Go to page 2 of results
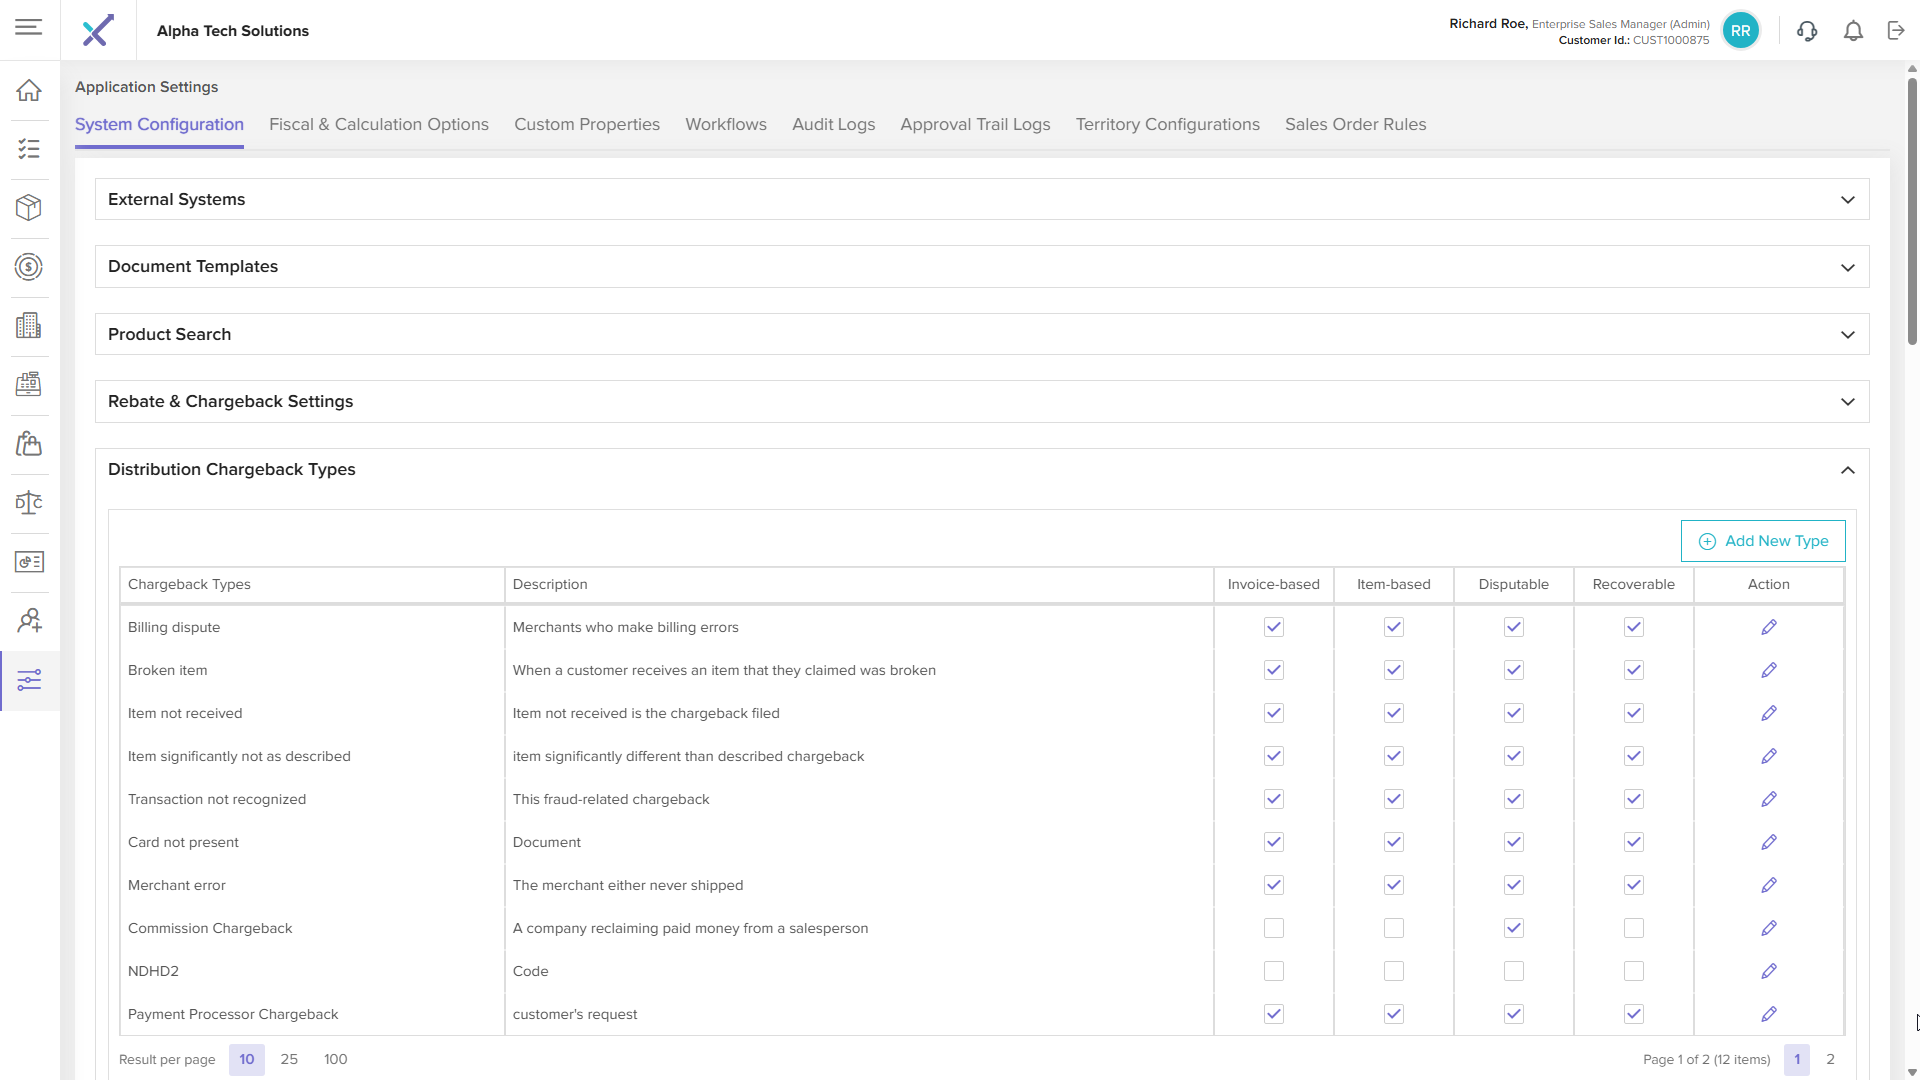 click(x=1830, y=1059)
